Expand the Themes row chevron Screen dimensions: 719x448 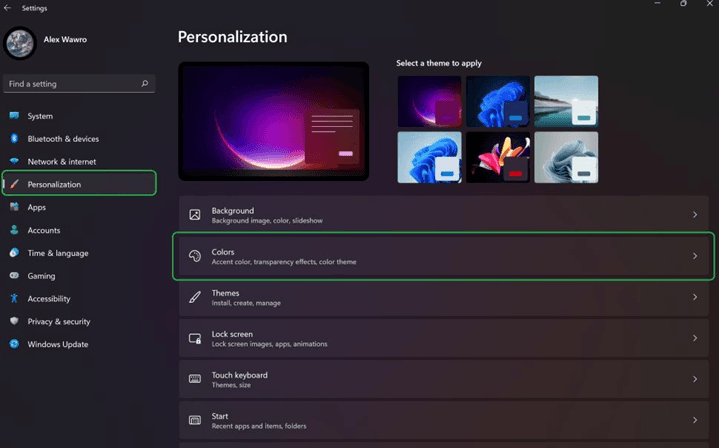tap(695, 297)
